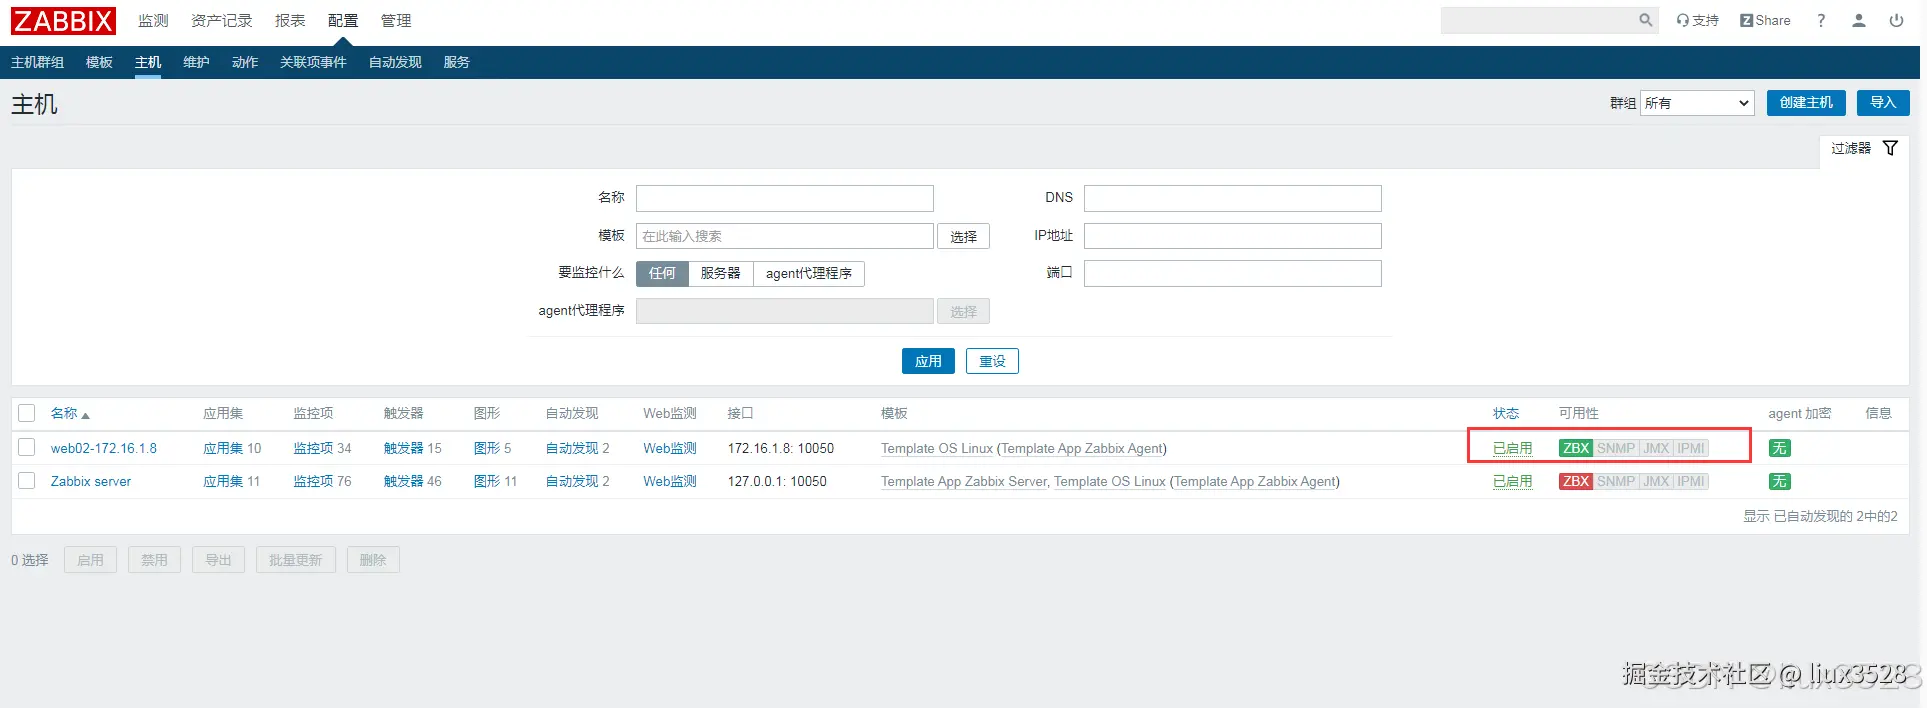The height and width of the screenshot is (708, 1927).
Task: Open 监控项 34 for web02-172.16.1.8
Action: 313,448
